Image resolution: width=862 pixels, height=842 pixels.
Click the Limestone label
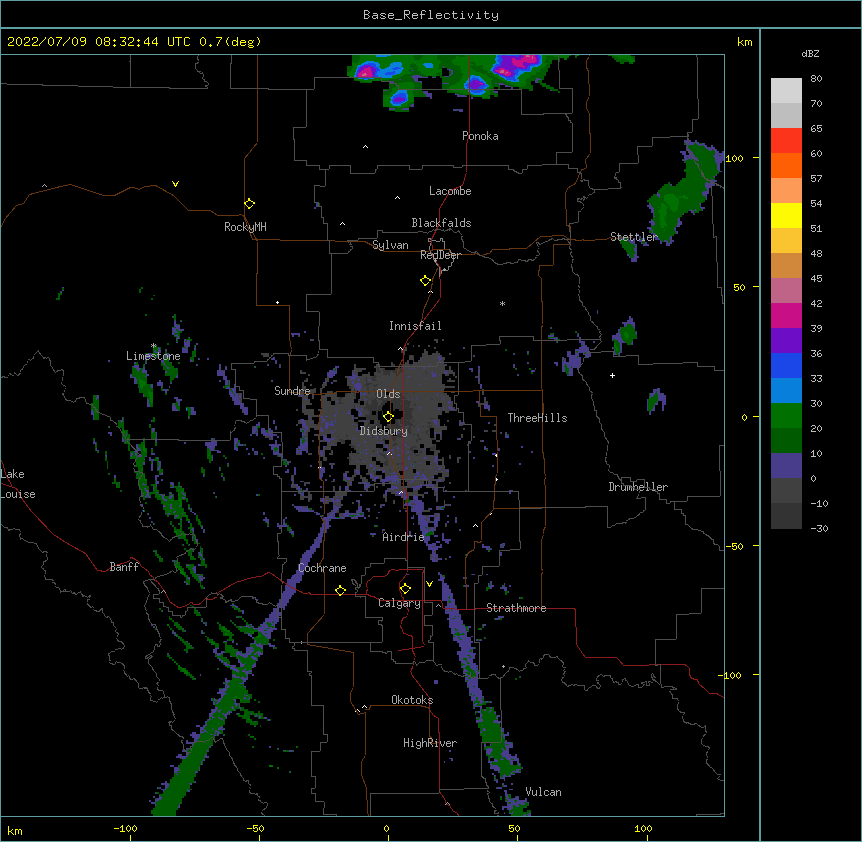pyautogui.click(x=153, y=356)
